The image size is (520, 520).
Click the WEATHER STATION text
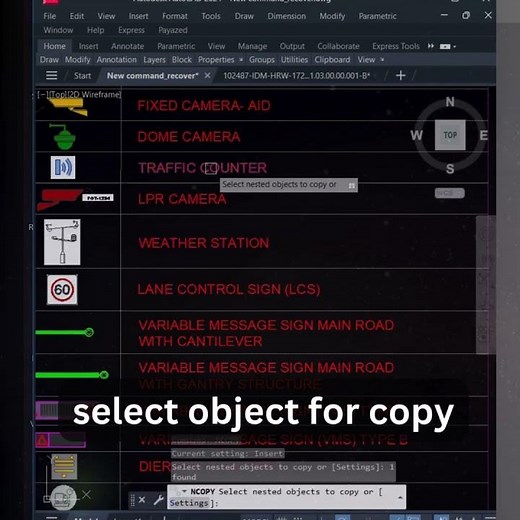pyautogui.click(x=204, y=243)
